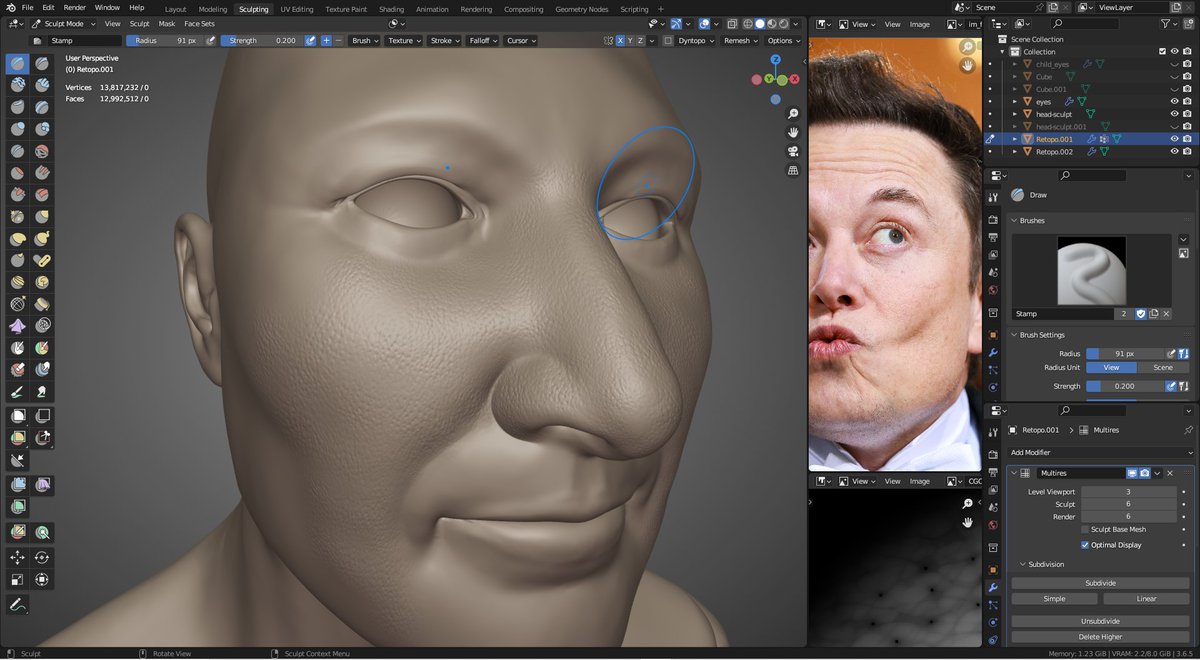Click the Blender logo menu icon
The height and width of the screenshot is (660, 1200).
10,7
